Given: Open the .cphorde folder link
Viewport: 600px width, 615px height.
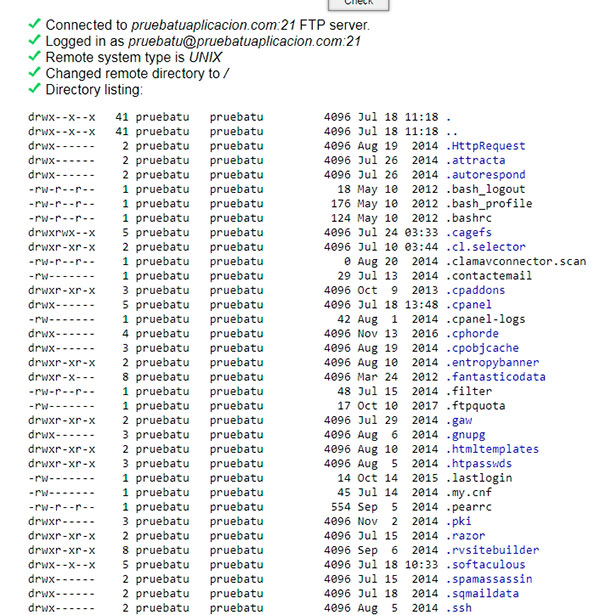Looking at the screenshot, I should click(472, 334).
